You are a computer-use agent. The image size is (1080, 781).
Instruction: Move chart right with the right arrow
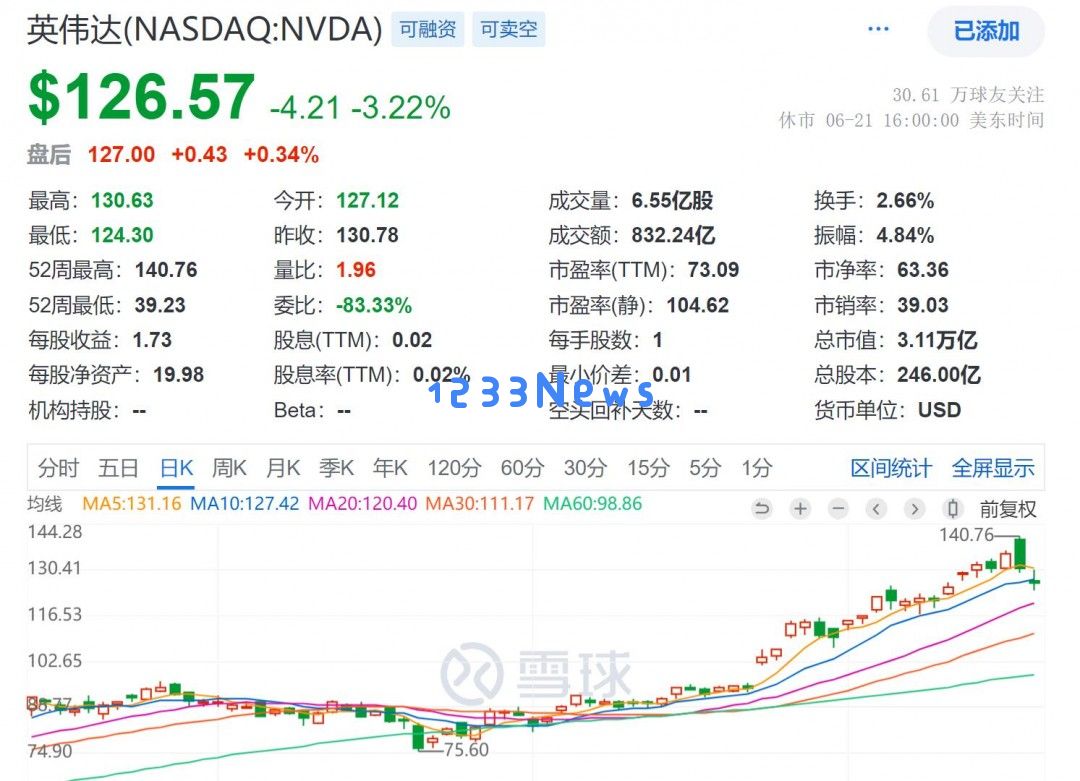[914, 509]
